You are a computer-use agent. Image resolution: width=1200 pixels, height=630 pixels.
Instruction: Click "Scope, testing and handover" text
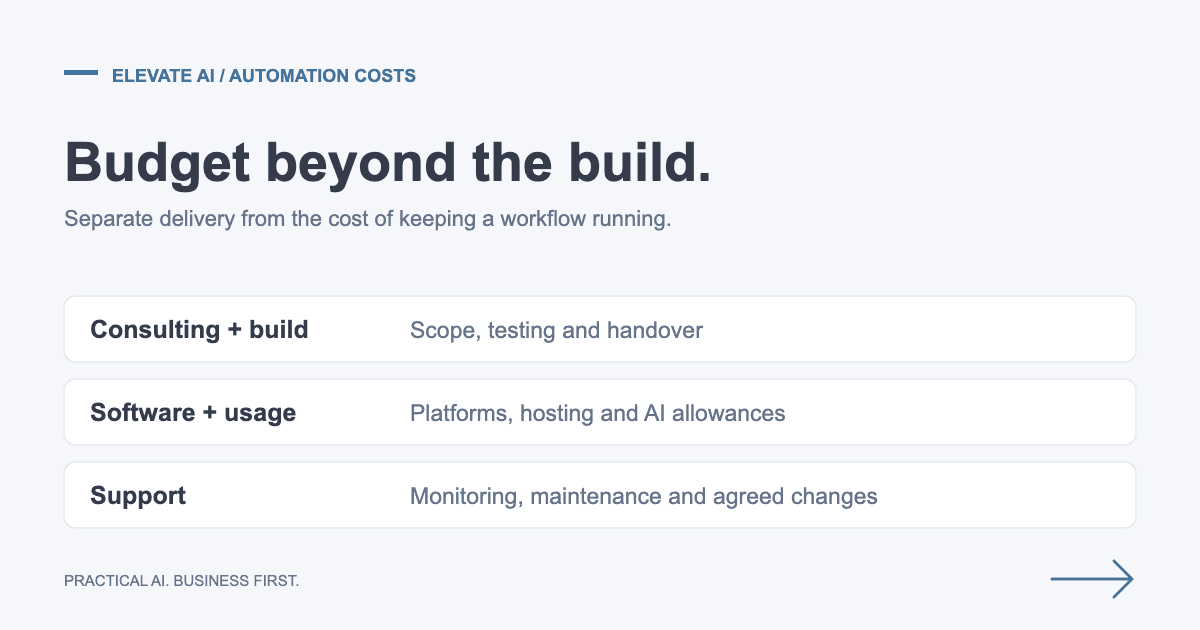pyautogui.click(x=556, y=330)
